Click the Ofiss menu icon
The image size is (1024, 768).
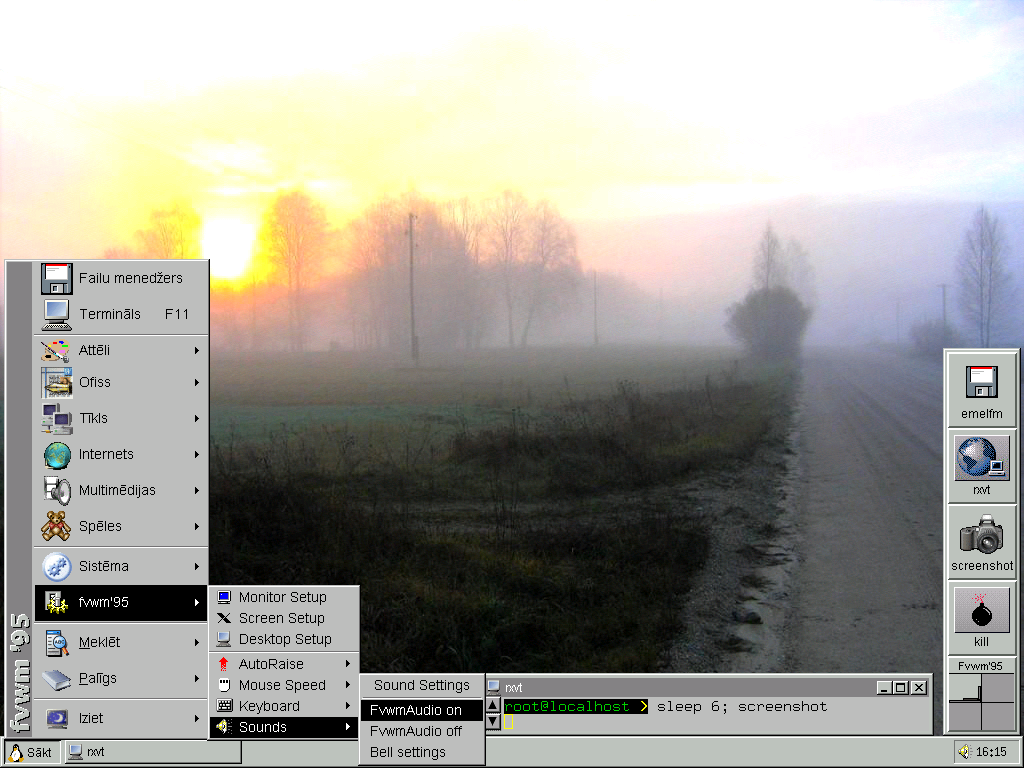57,382
